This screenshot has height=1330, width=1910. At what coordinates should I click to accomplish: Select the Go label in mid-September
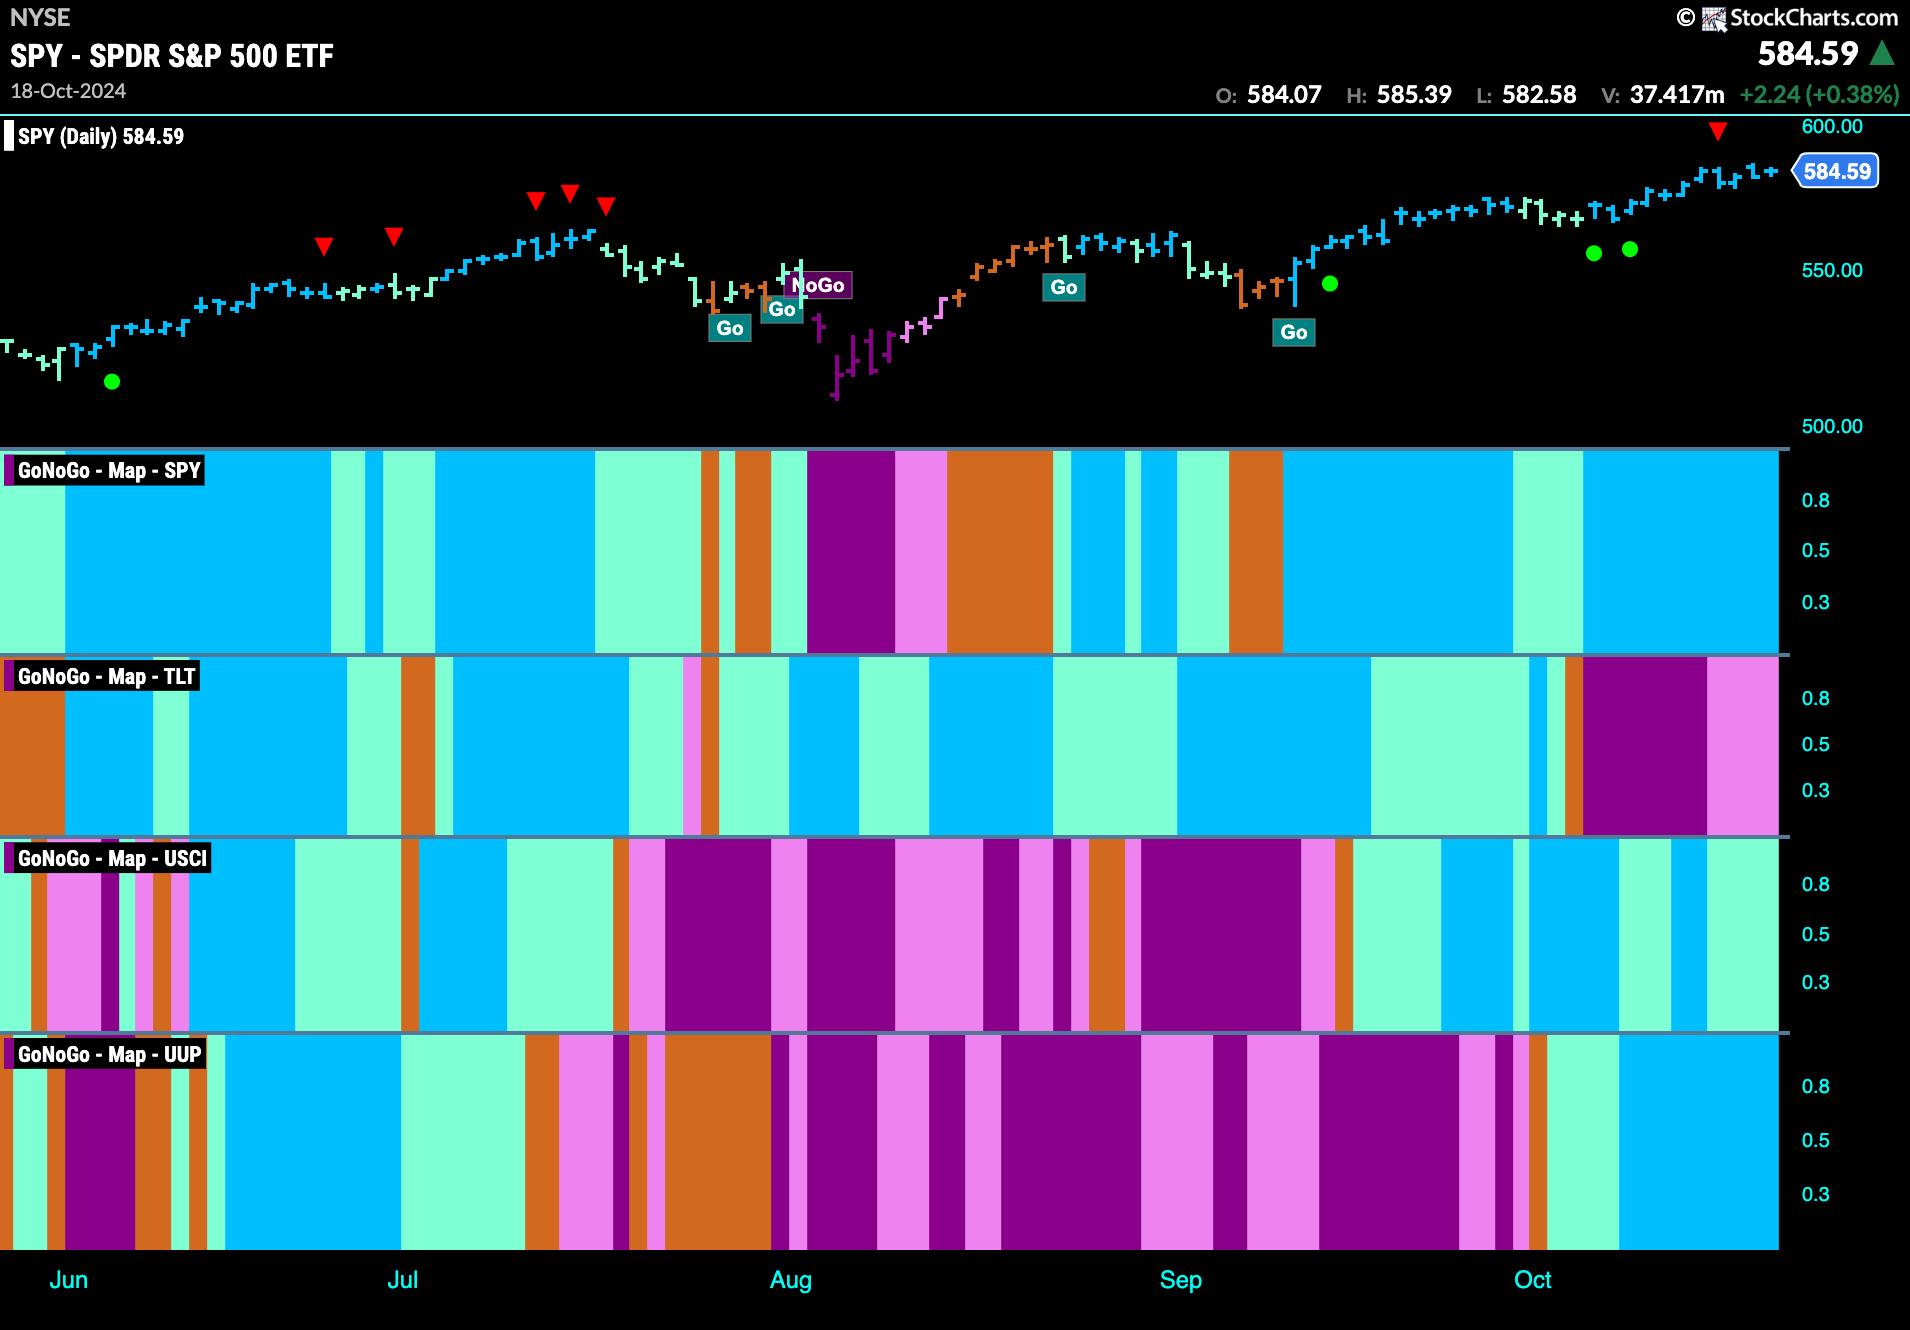(x=1294, y=332)
